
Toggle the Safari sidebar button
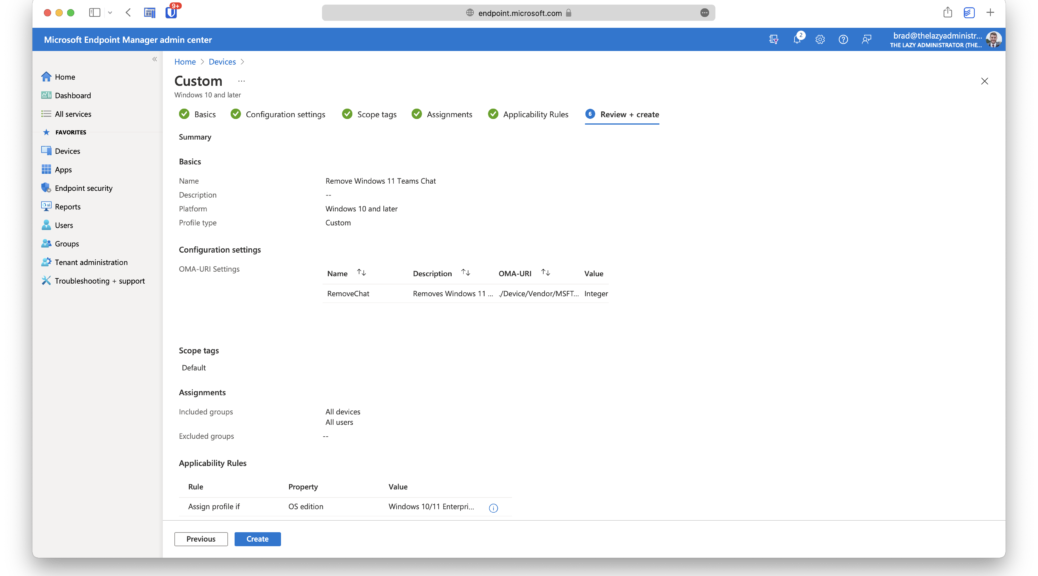pyautogui.click(x=95, y=13)
